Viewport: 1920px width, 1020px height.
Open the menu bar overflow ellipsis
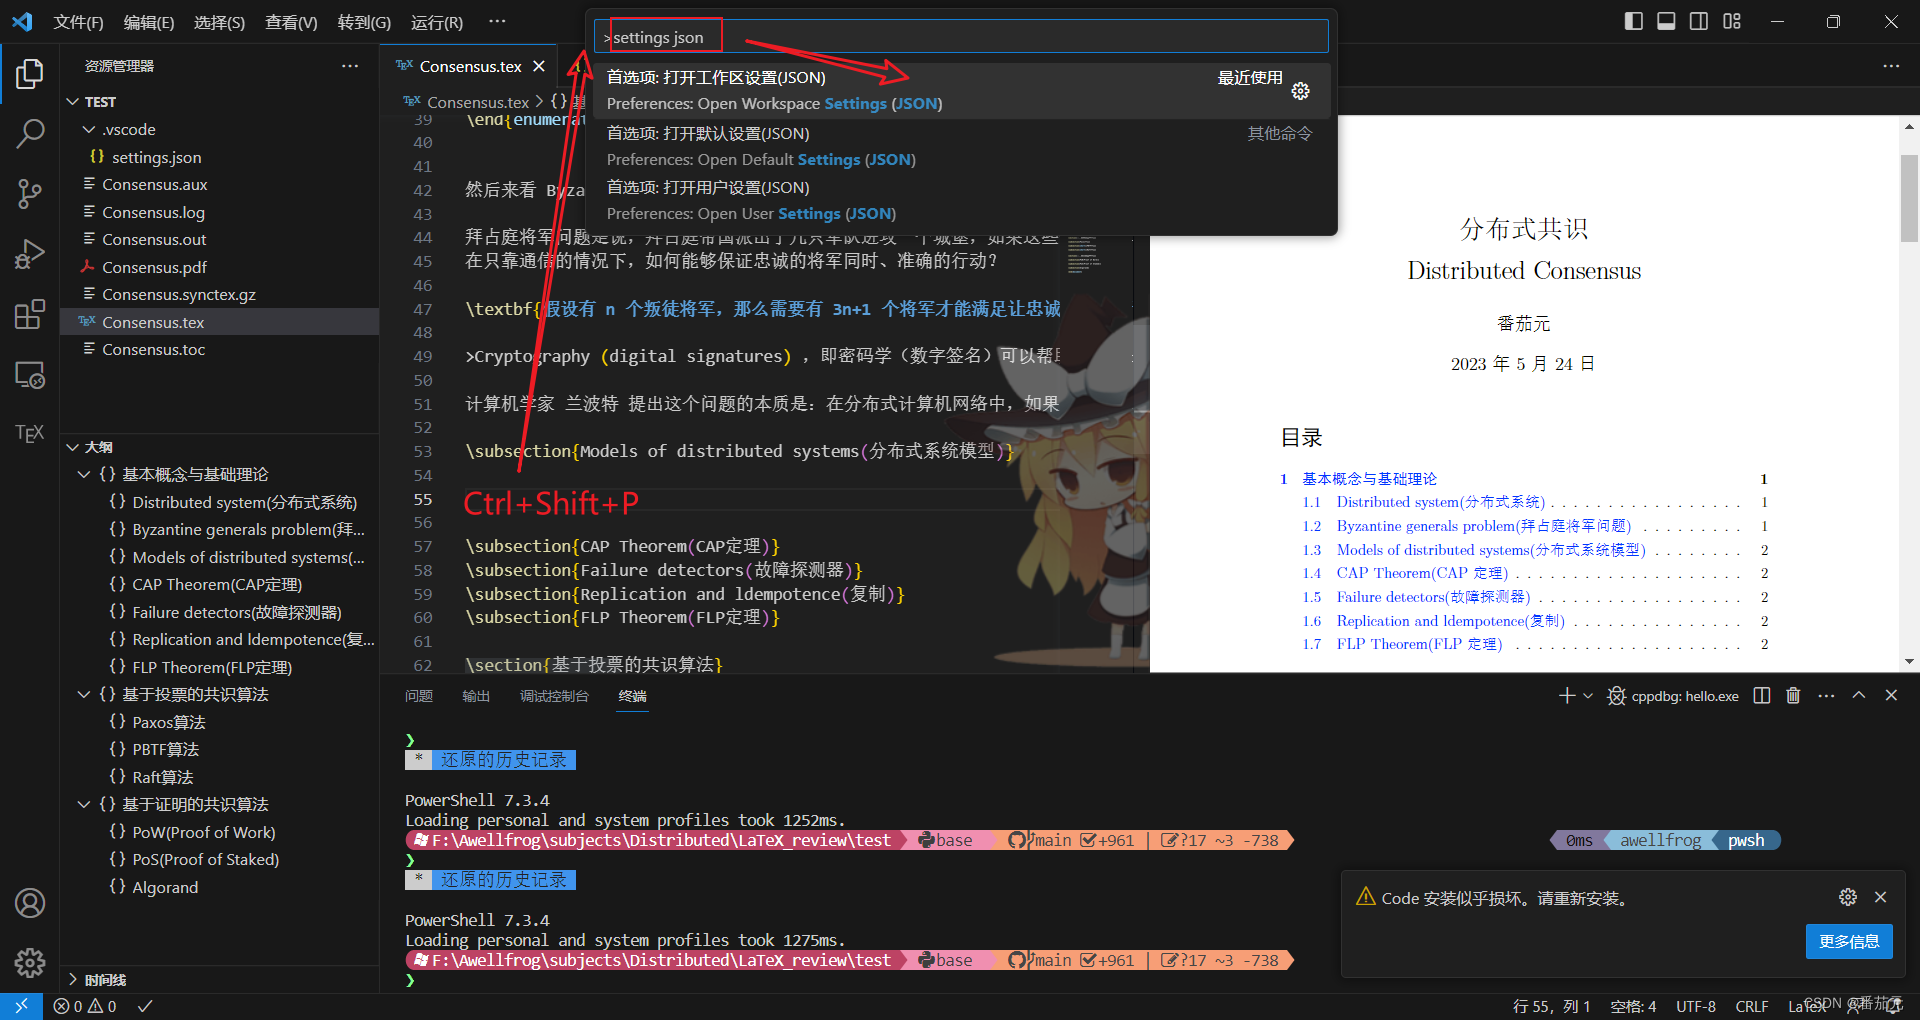tap(497, 21)
